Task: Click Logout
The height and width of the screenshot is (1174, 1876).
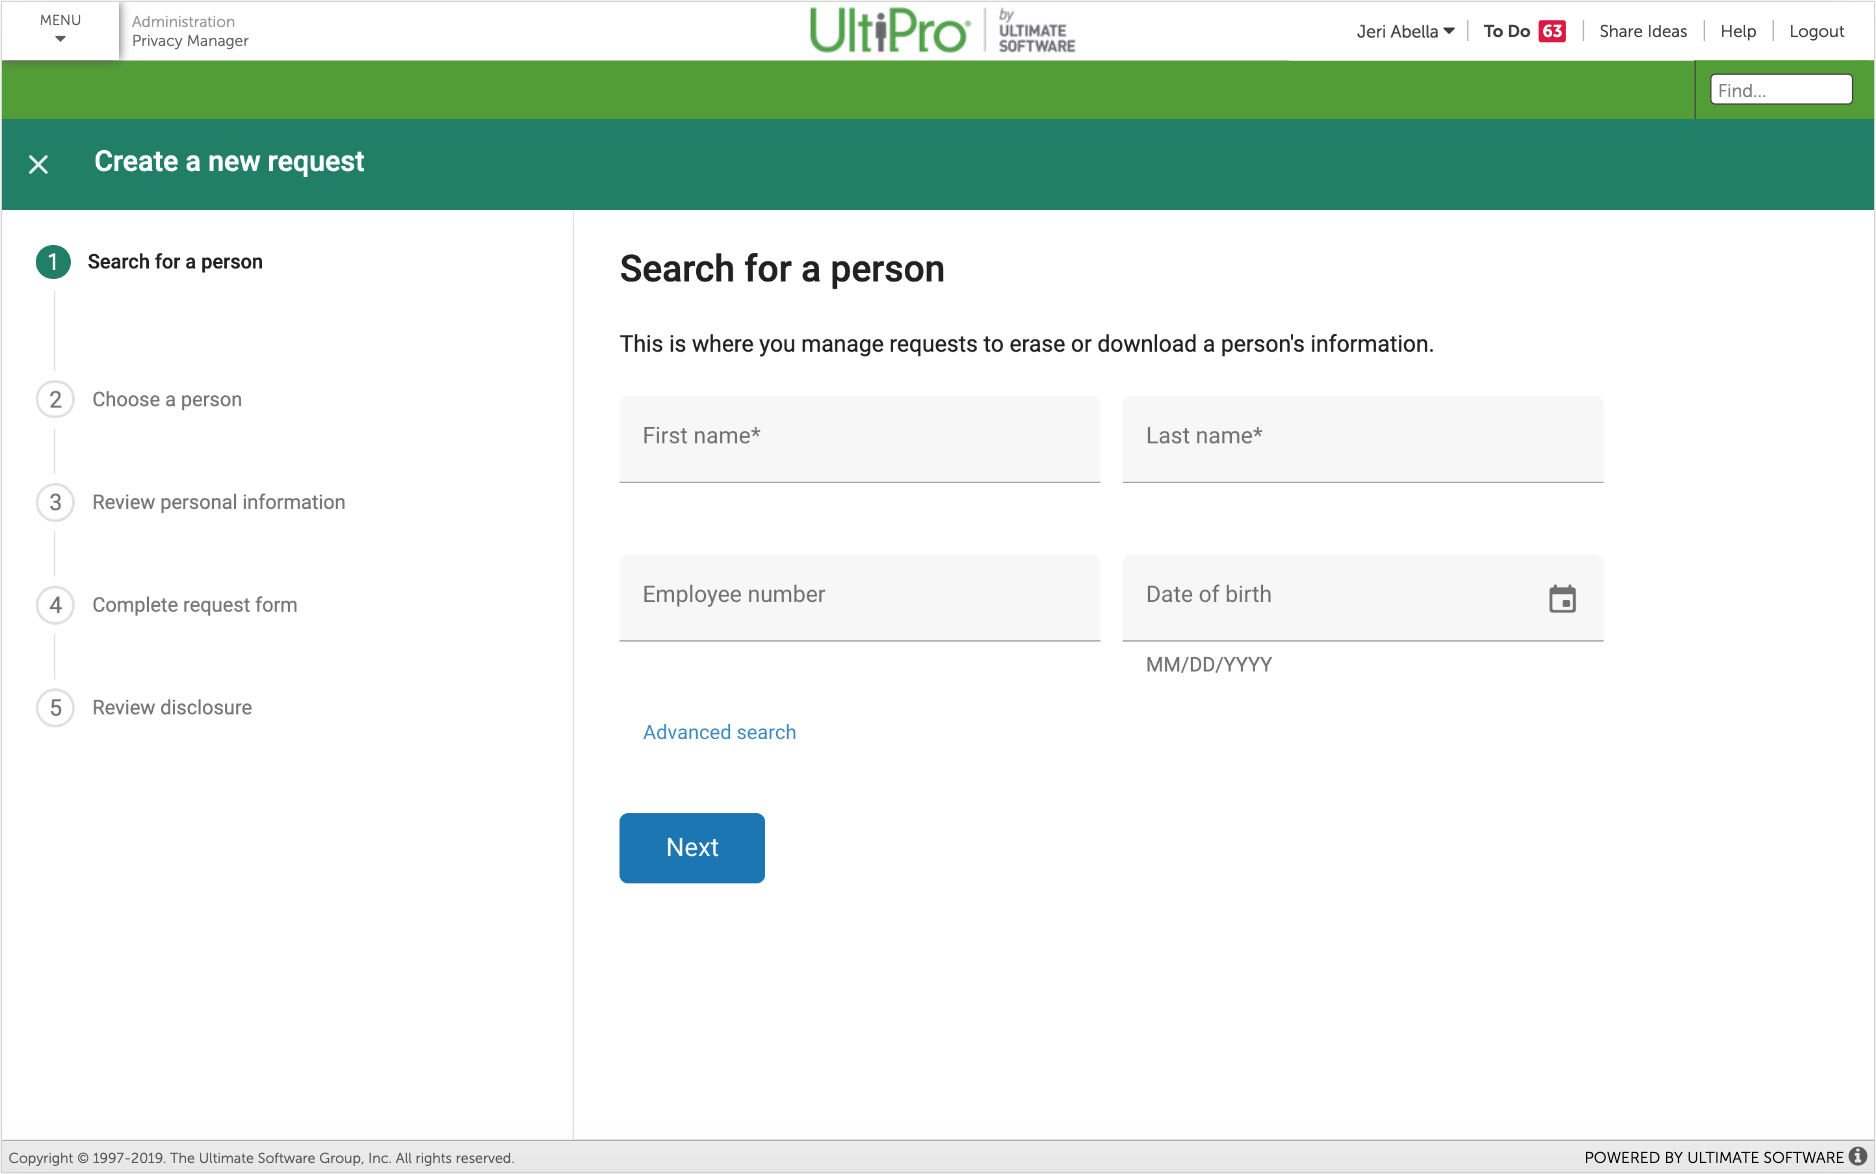Action: (1816, 31)
